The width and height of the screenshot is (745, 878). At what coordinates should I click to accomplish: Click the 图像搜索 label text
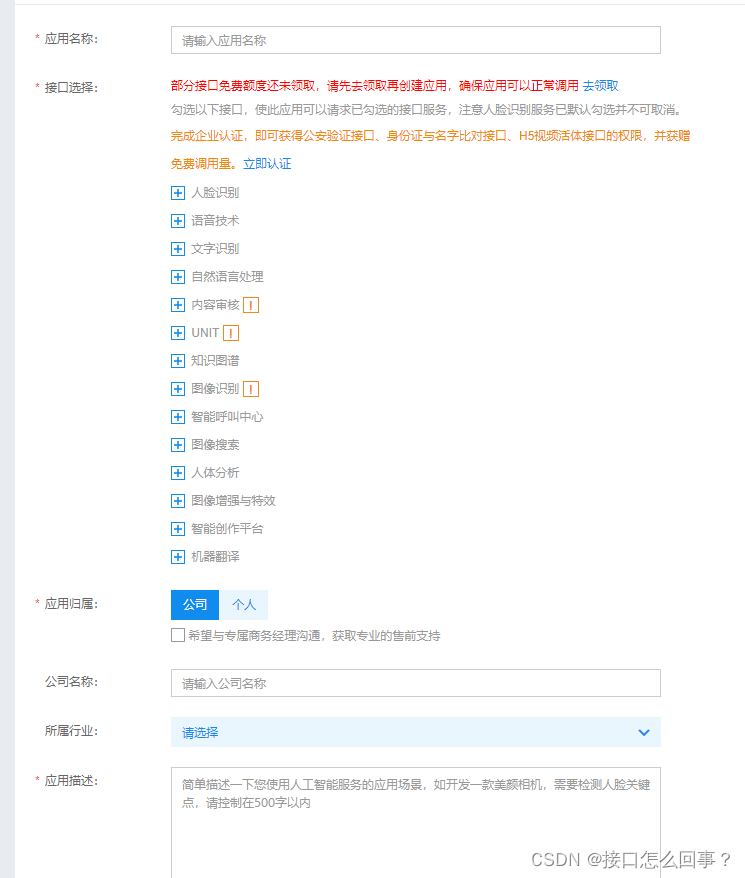(215, 445)
